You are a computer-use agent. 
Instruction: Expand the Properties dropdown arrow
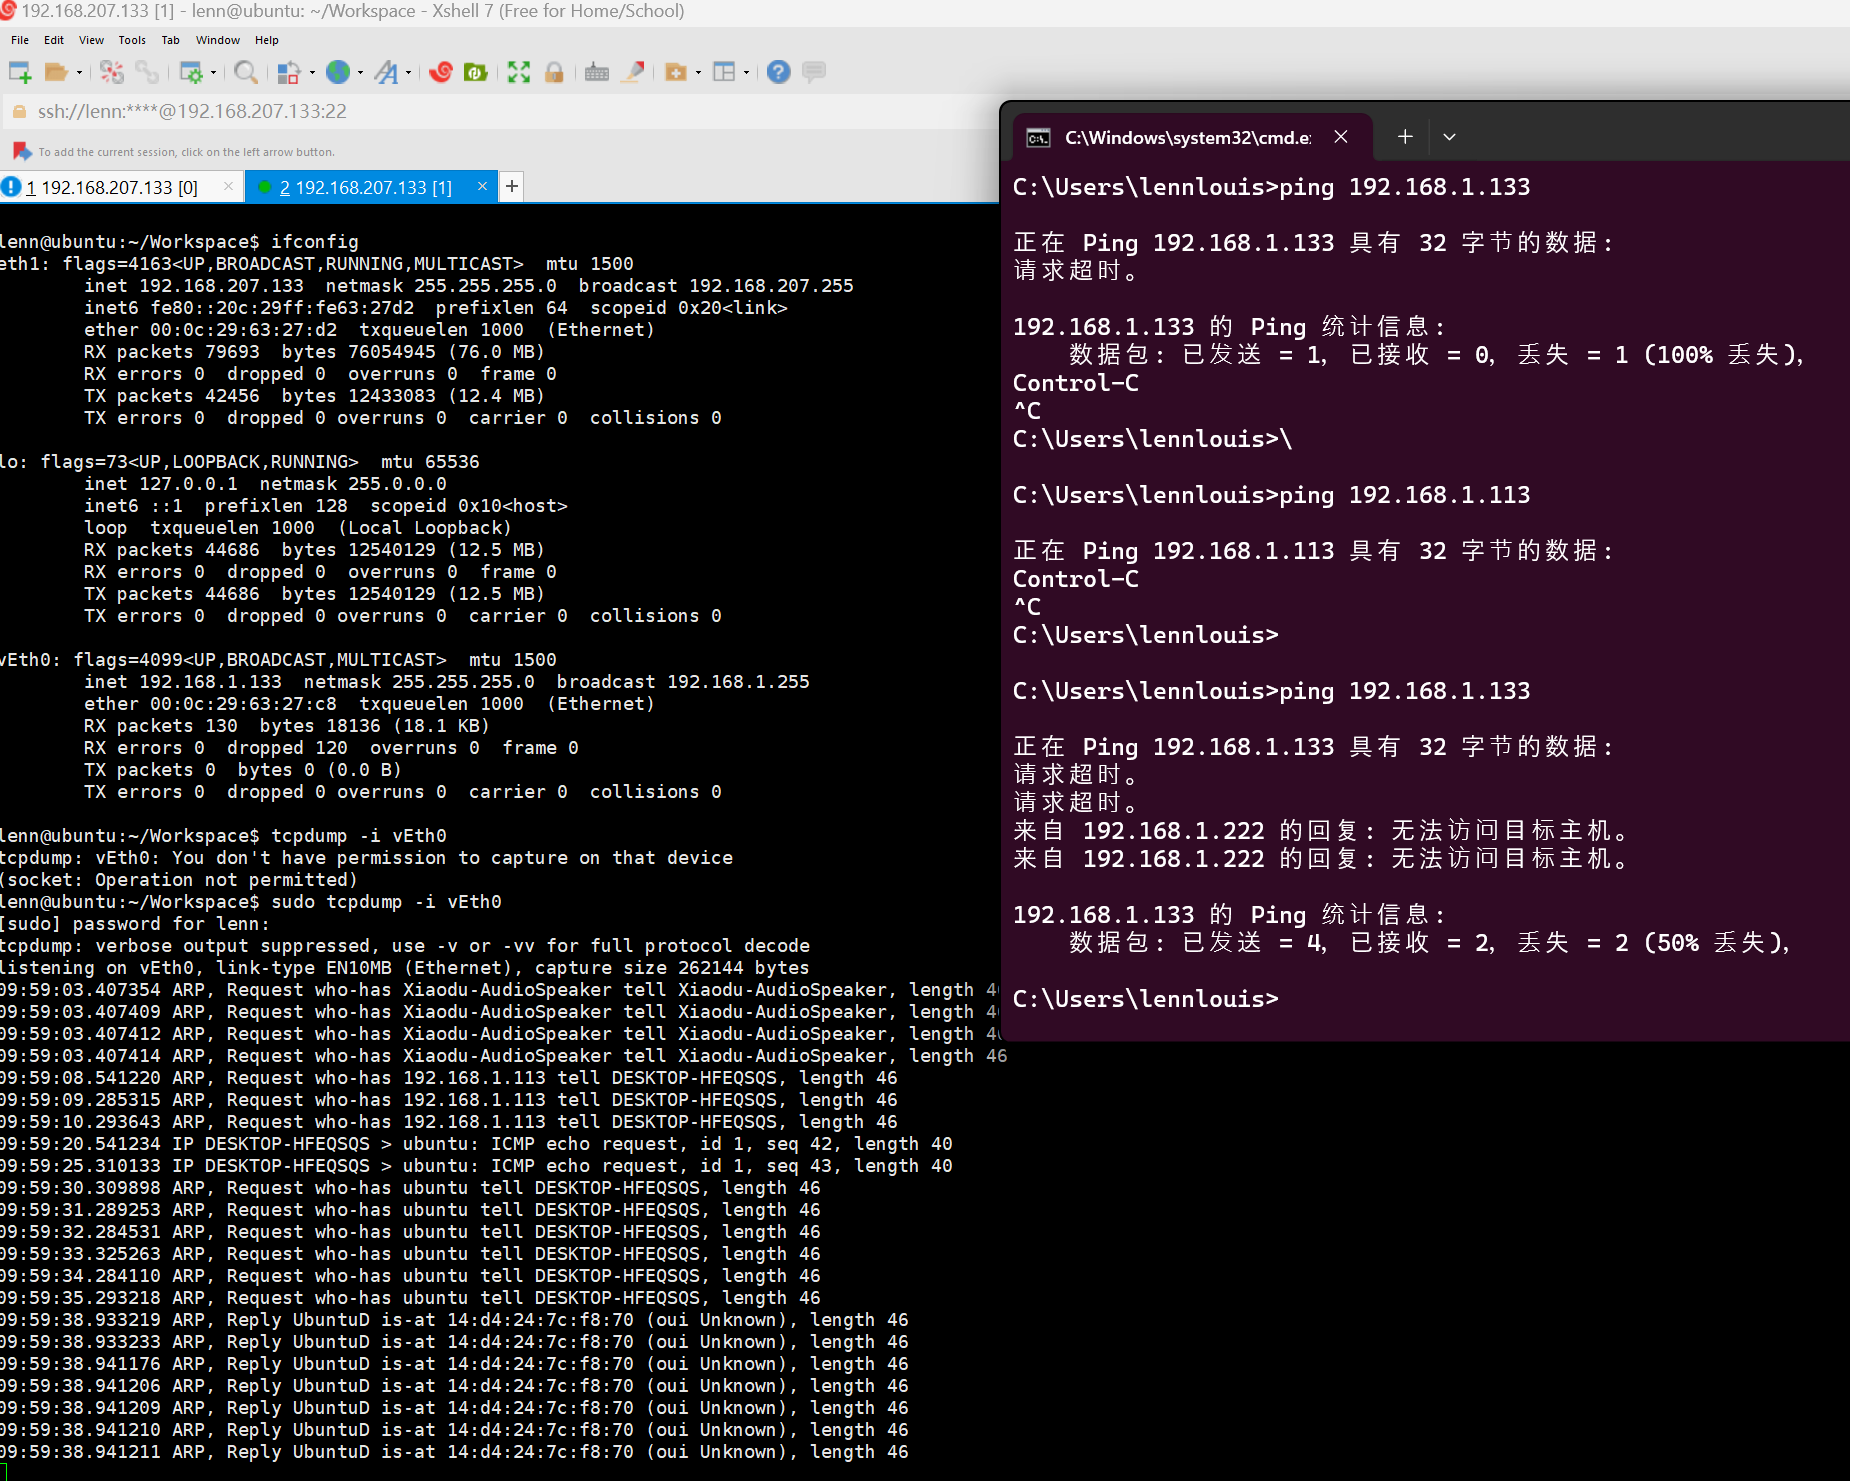[213, 72]
